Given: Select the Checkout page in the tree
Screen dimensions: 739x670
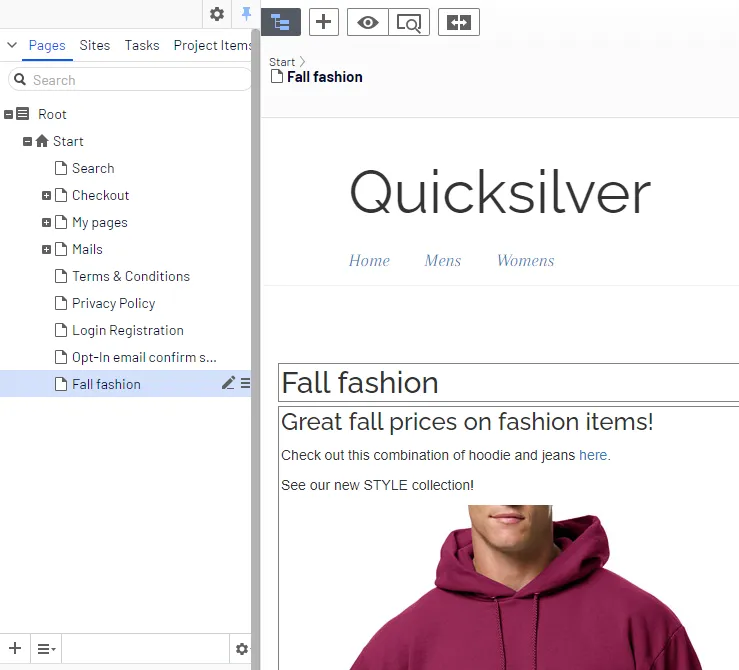Looking at the screenshot, I should [x=100, y=196].
